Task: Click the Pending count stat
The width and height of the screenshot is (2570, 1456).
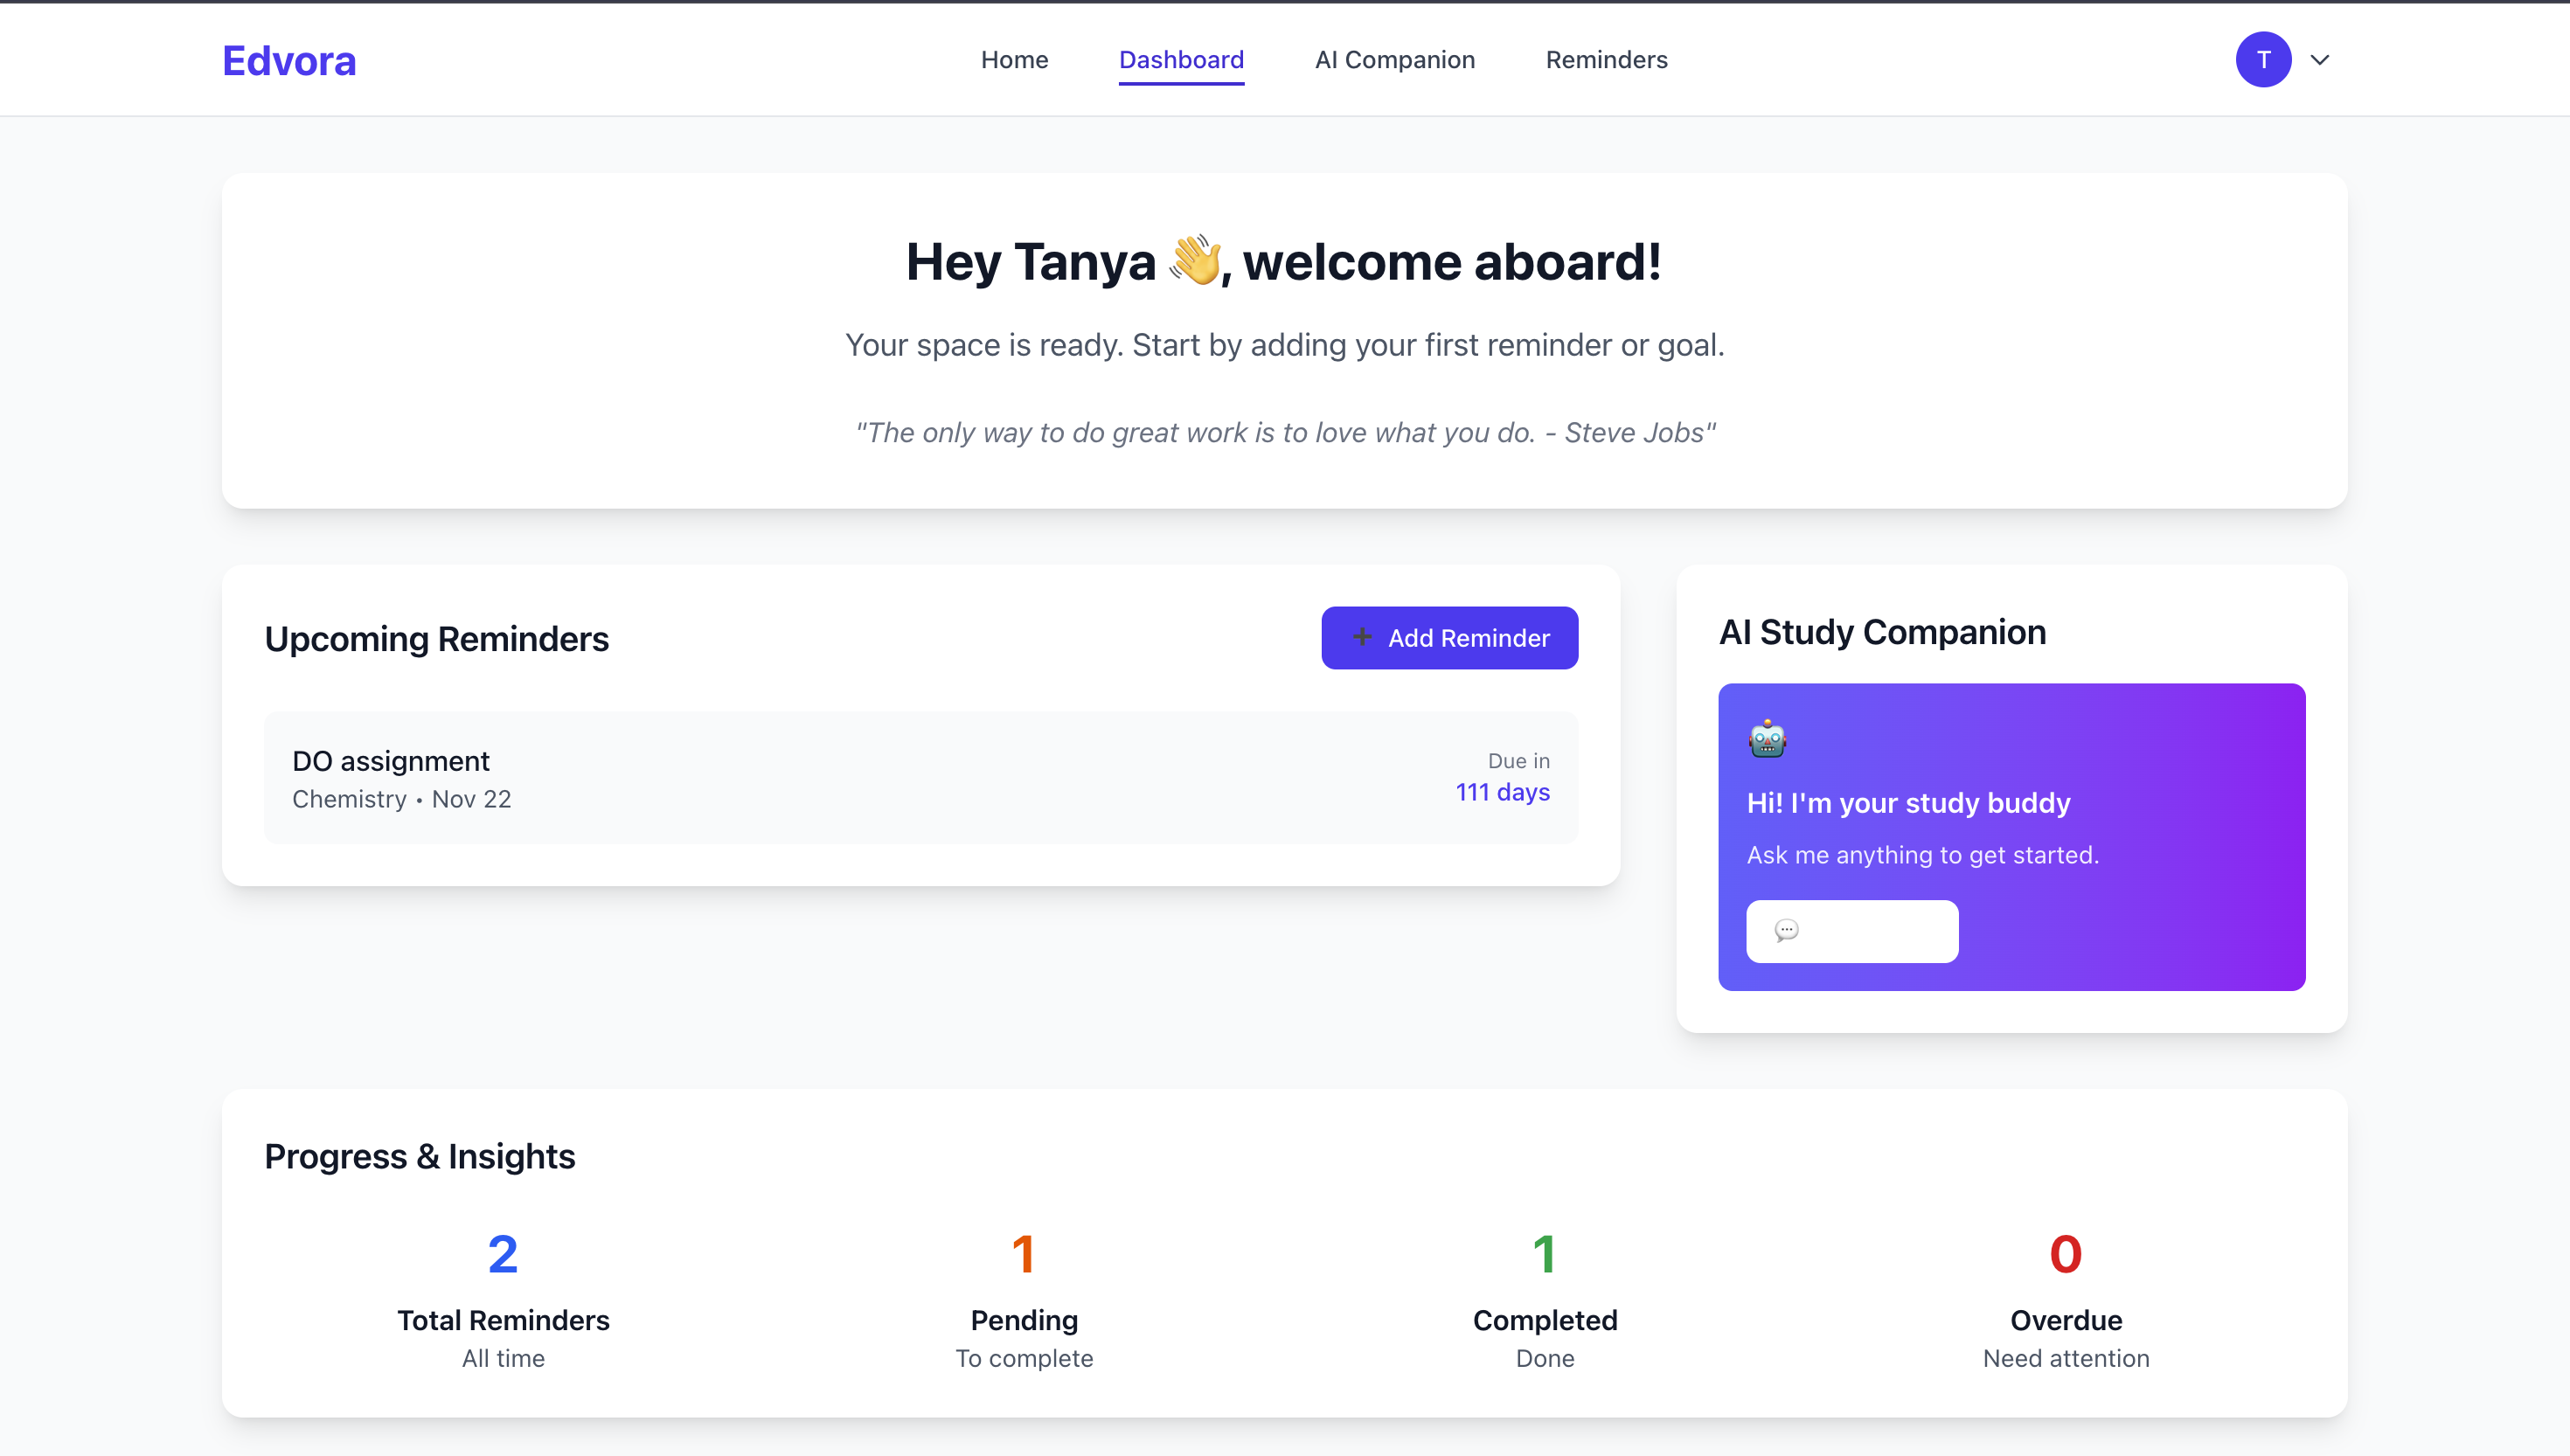Action: click(x=1023, y=1254)
